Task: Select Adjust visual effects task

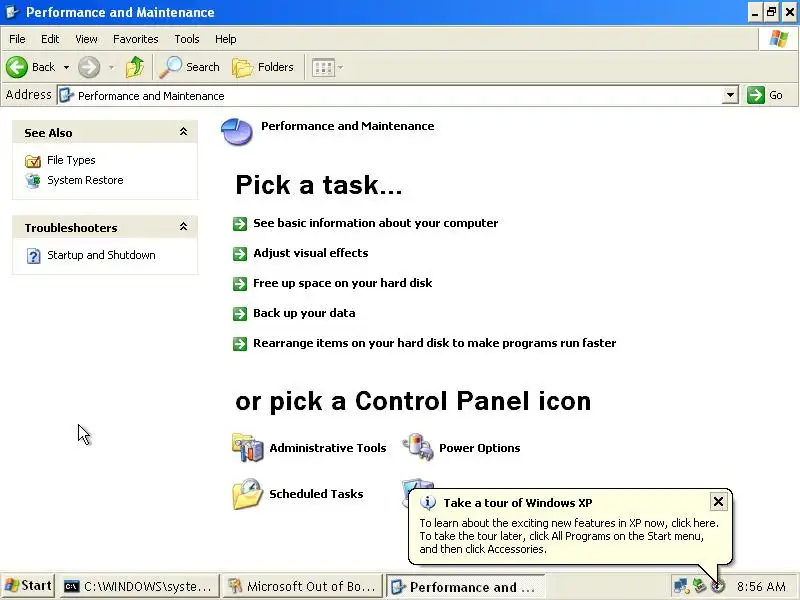Action: 311,253
